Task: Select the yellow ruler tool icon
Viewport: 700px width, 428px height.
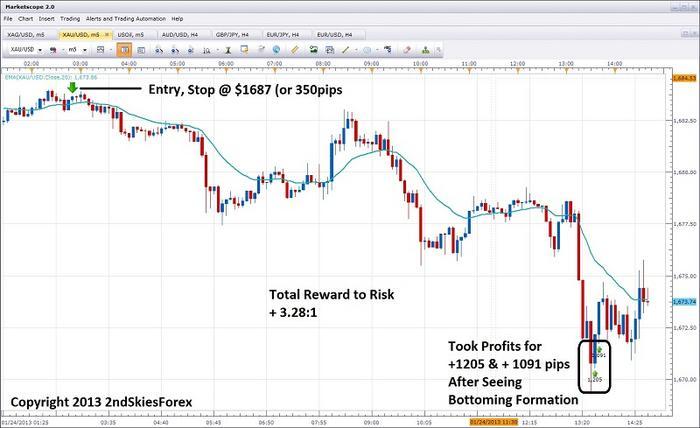Action: click(295, 50)
